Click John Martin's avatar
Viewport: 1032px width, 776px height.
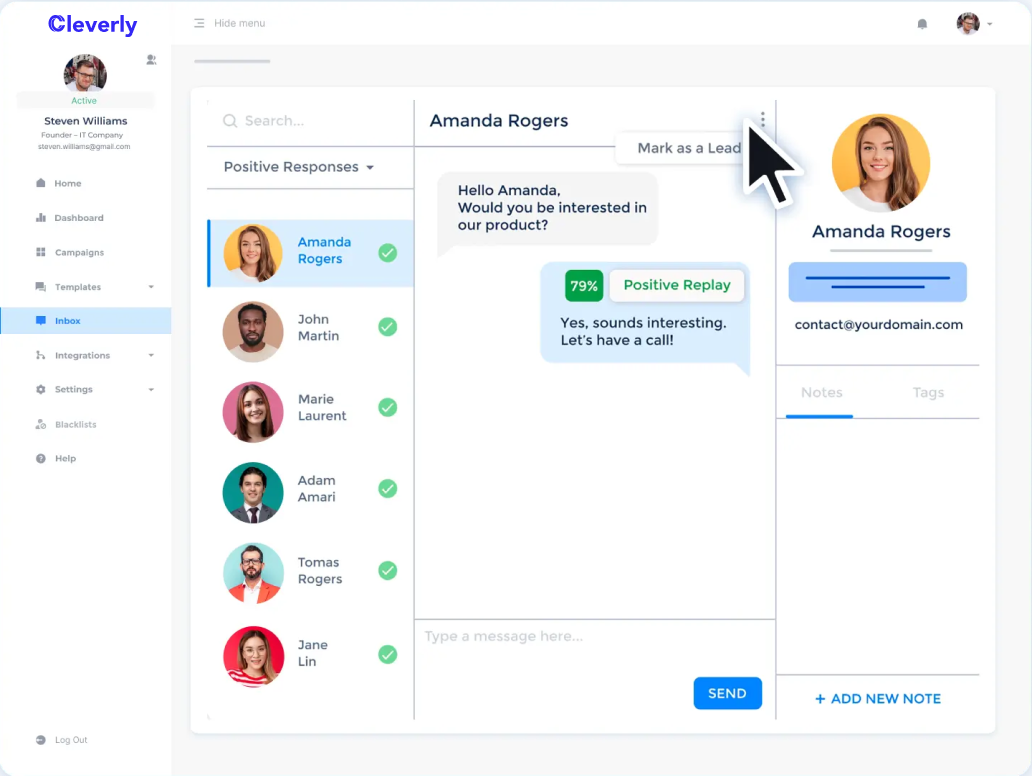(x=253, y=332)
